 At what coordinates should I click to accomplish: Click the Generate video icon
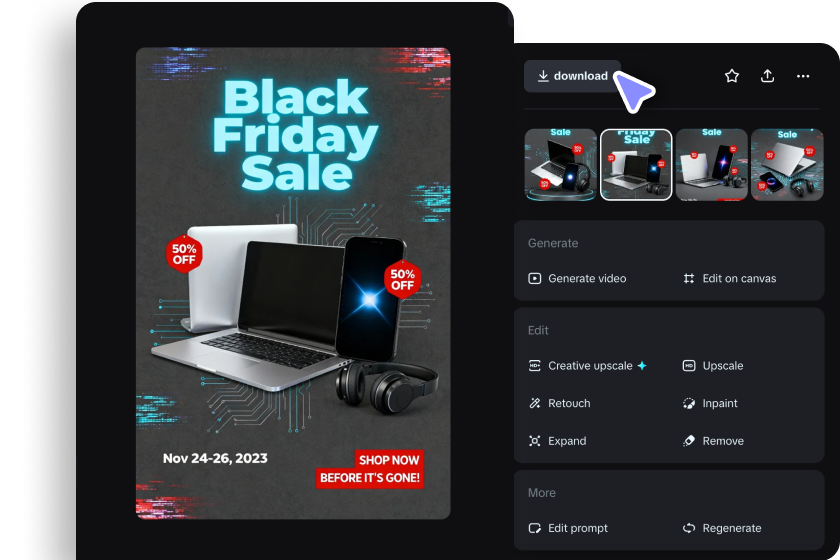[535, 279]
